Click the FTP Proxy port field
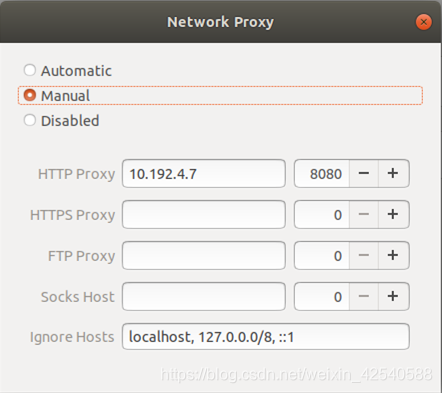 point(322,256)
